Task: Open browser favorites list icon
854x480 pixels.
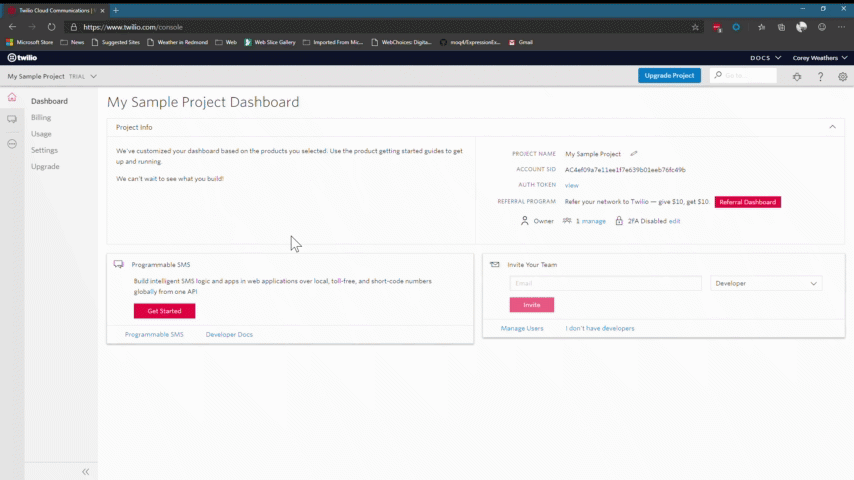Action: coord(761,27)
